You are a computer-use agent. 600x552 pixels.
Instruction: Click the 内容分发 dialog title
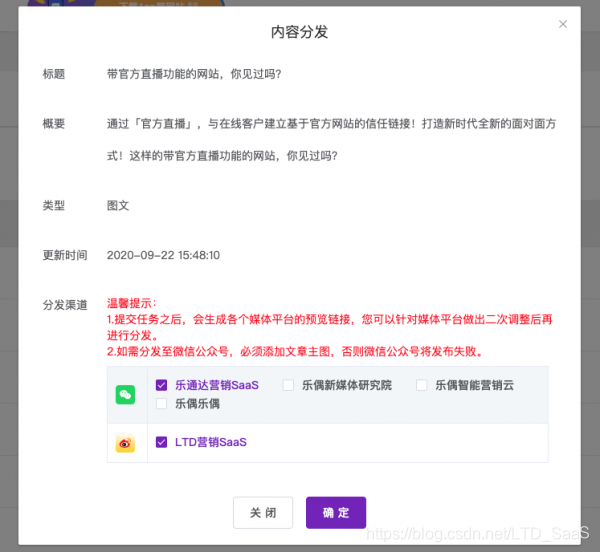click(299, 32)
